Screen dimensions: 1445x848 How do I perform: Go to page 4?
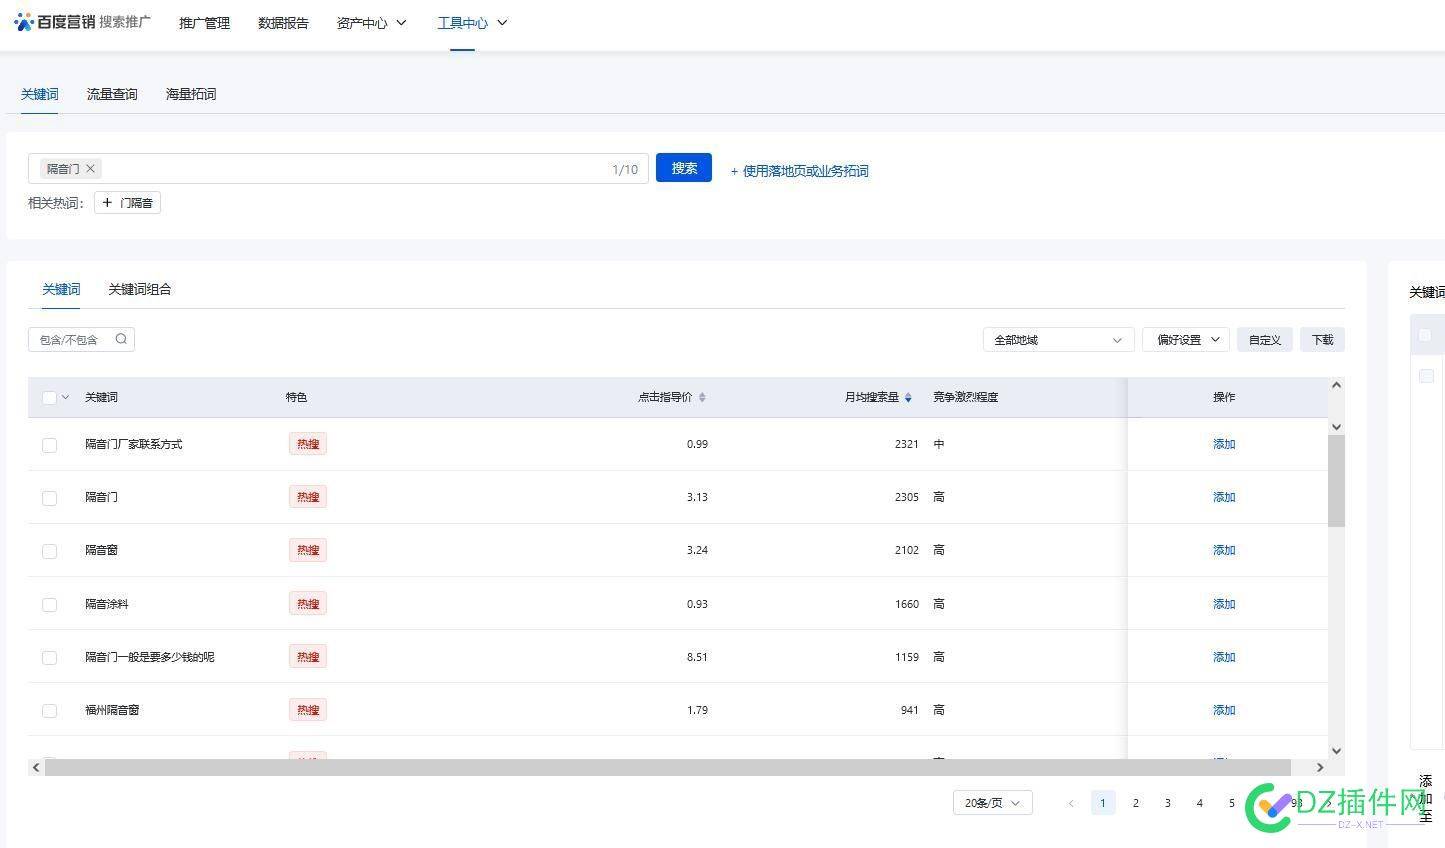click(x=1199, y=803)
